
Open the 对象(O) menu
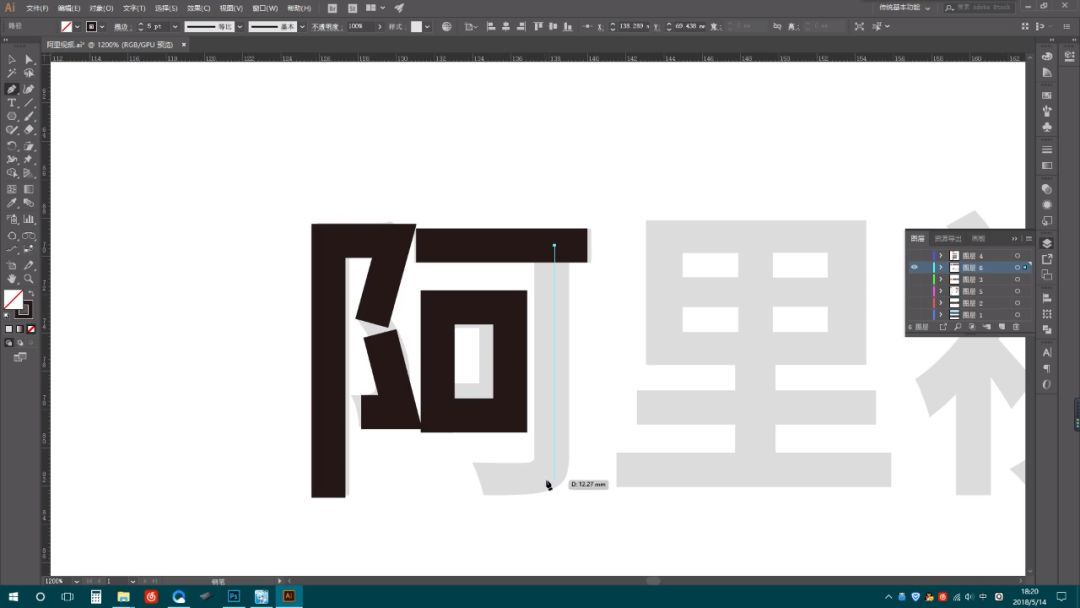[101, 8]
